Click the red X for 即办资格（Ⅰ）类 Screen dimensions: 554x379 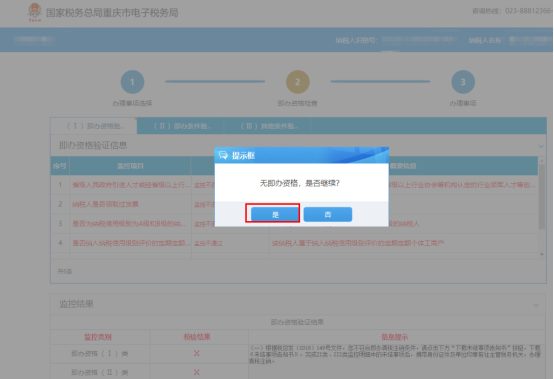[x=197, y=353]
